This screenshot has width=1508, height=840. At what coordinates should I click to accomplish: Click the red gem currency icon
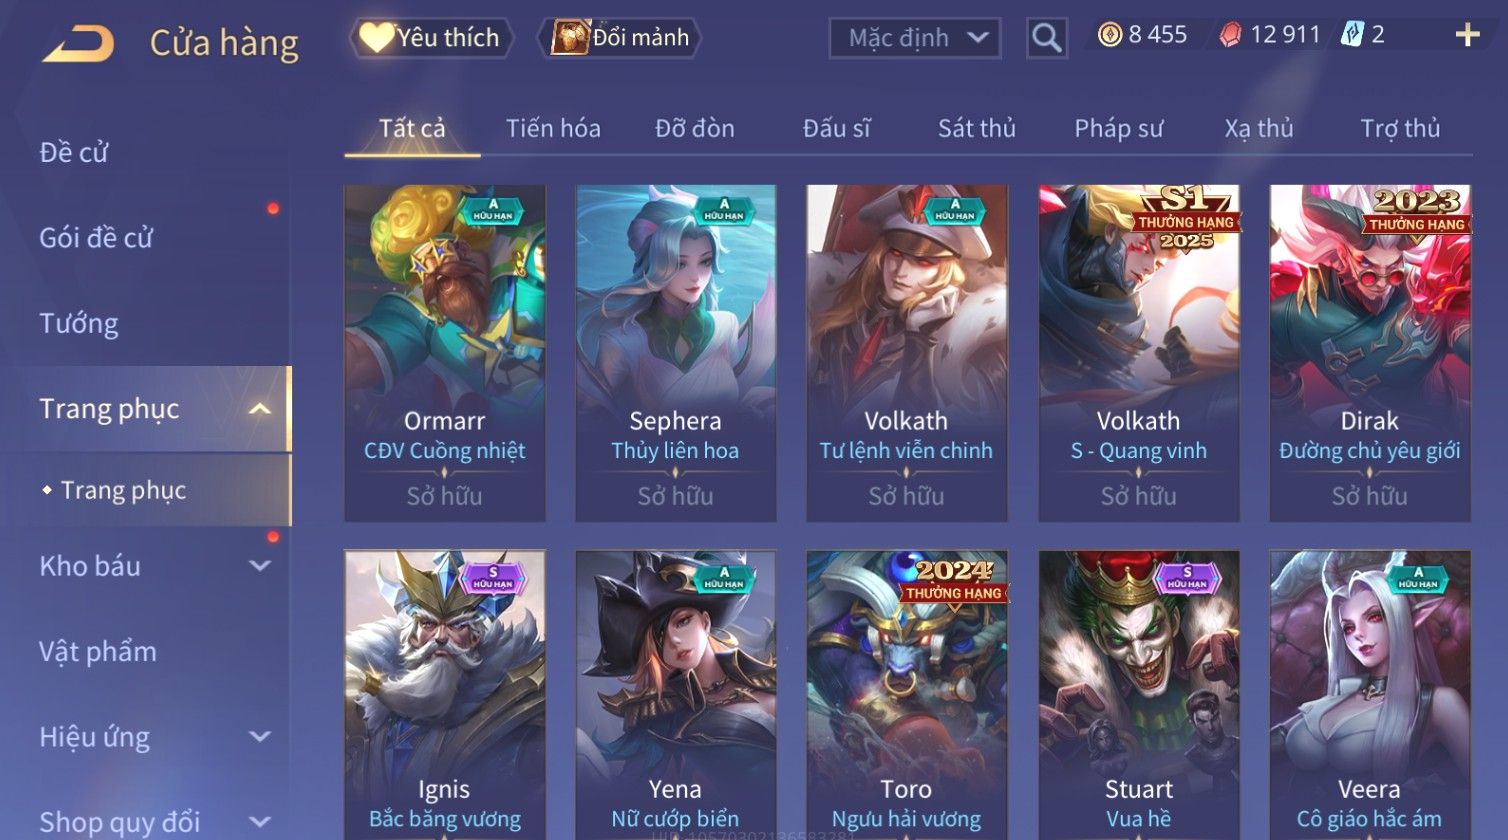tap(1230, 36)
